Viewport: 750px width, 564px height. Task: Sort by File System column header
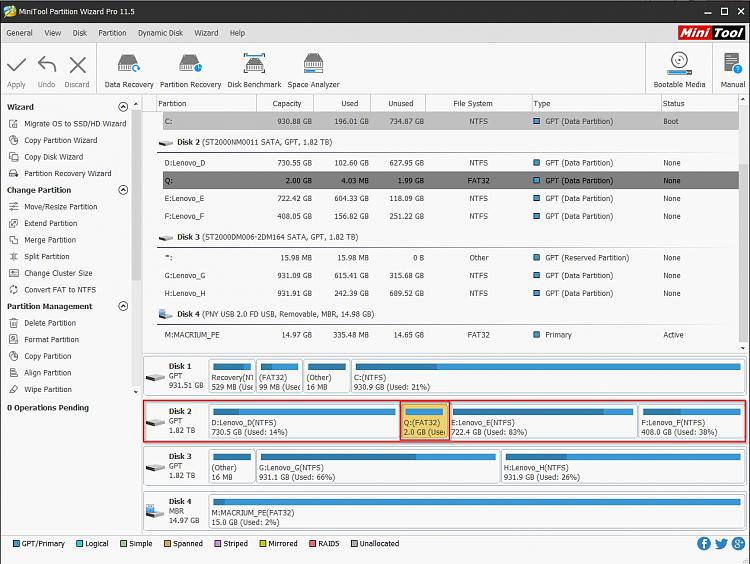pos(478,103)
